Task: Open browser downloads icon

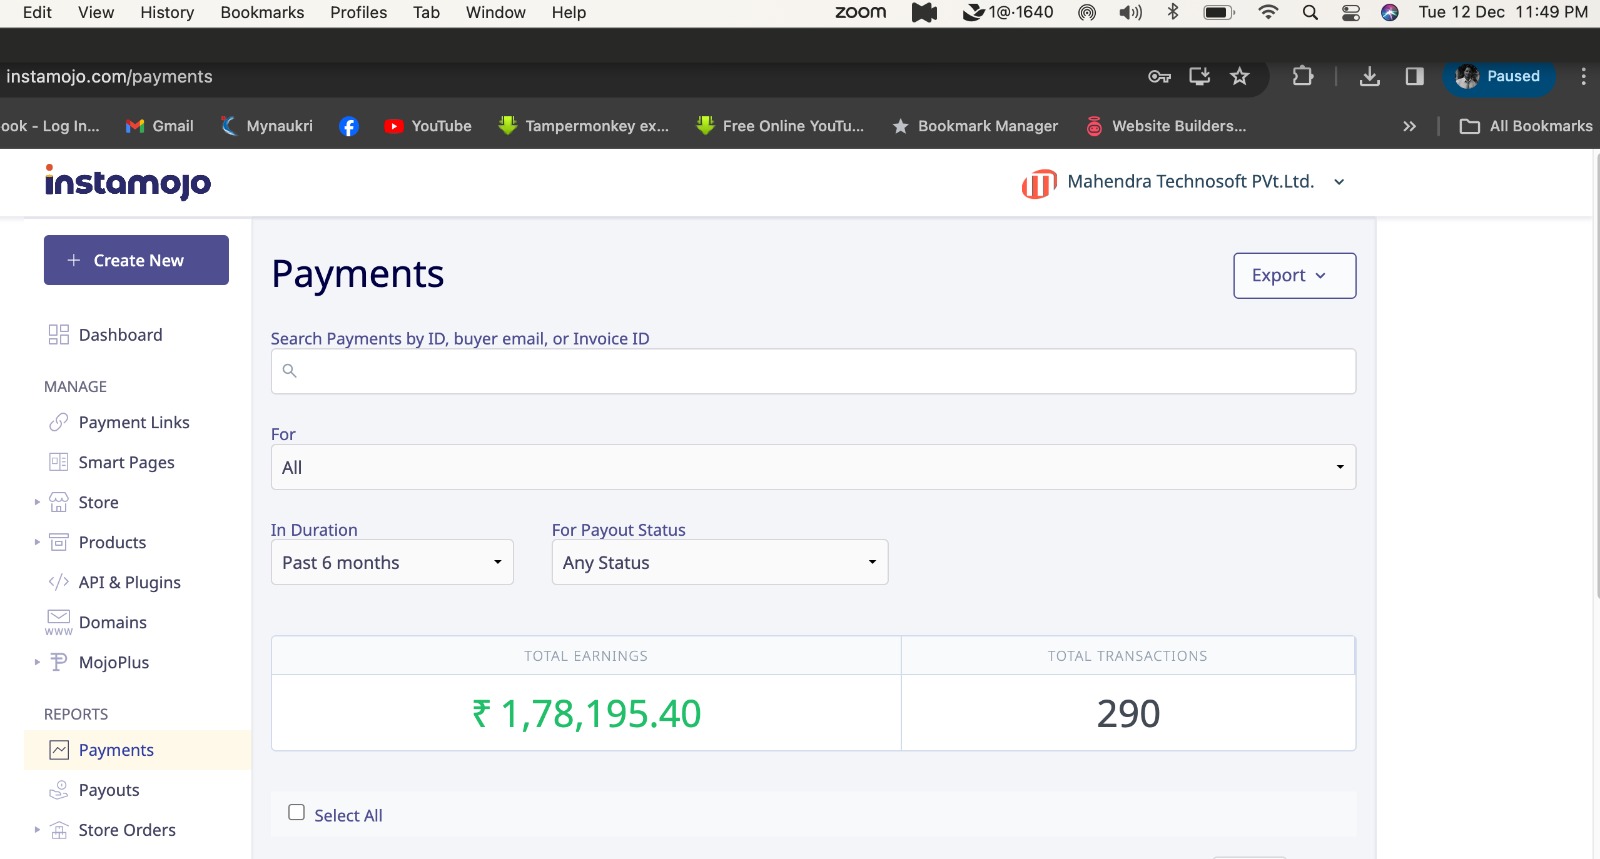Action: [x=1370, y=77]
